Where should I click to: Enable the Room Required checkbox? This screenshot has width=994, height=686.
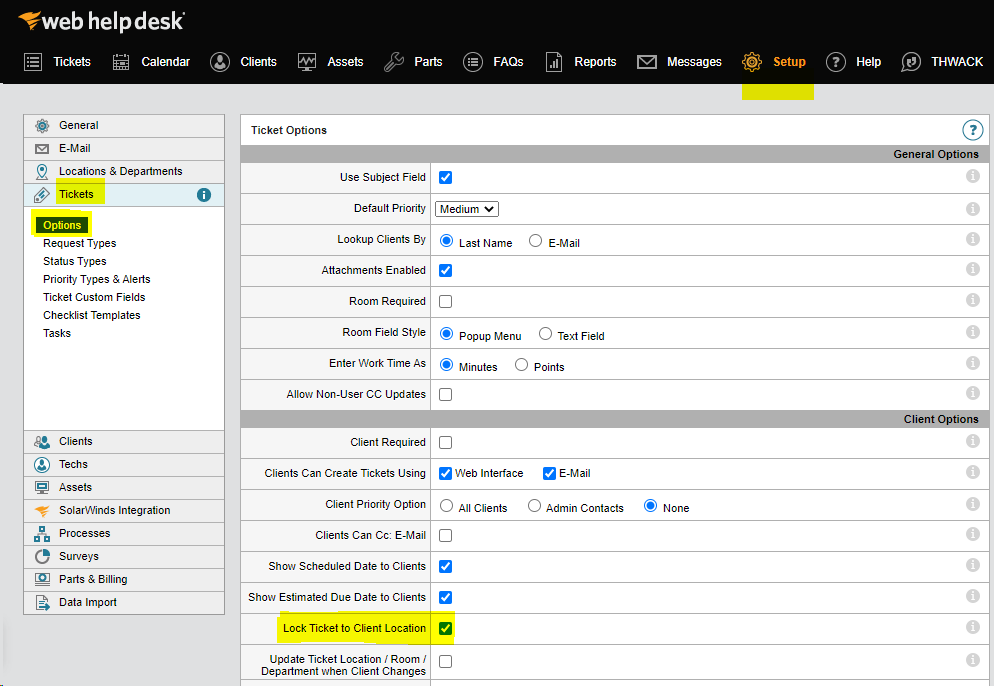[446, 301]
